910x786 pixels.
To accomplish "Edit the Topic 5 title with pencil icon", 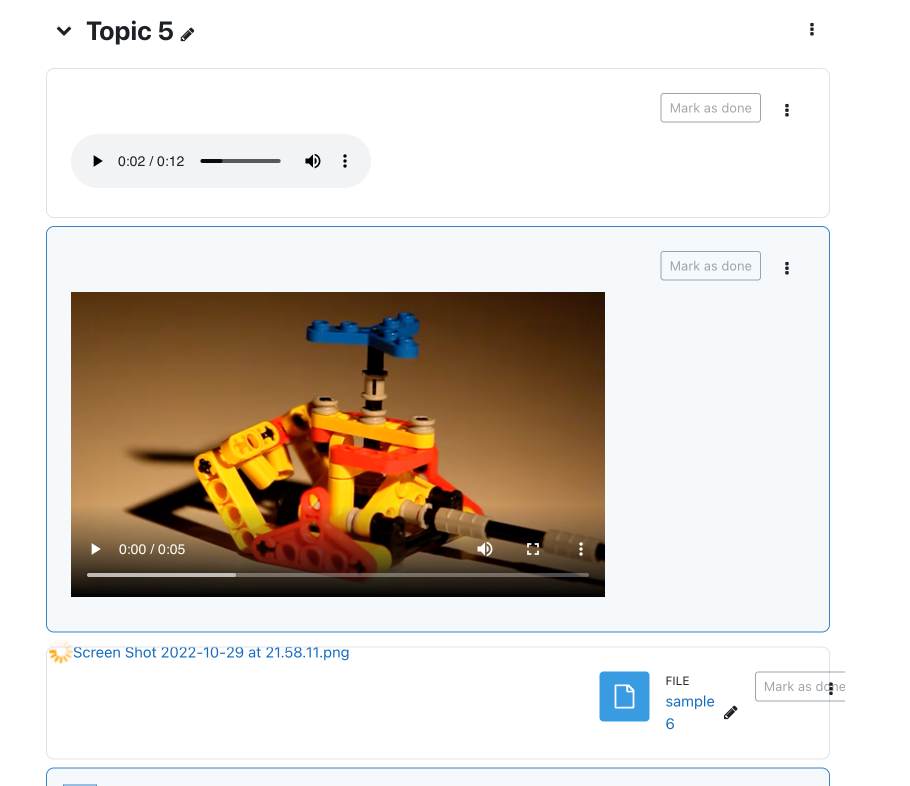I will pos(187,35).
